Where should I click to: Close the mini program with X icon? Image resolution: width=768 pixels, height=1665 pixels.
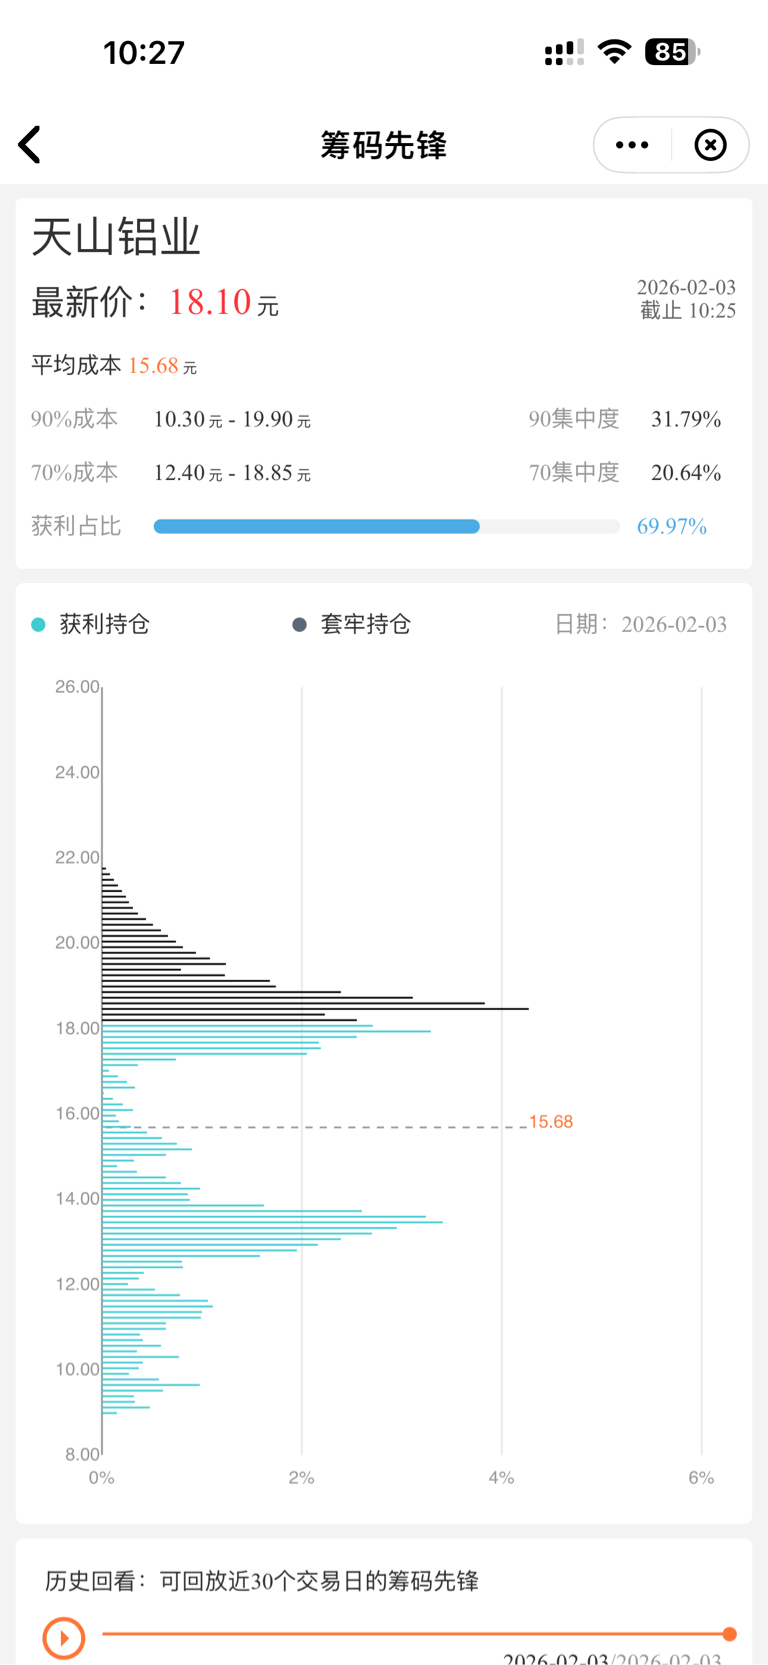pos(710,145)
